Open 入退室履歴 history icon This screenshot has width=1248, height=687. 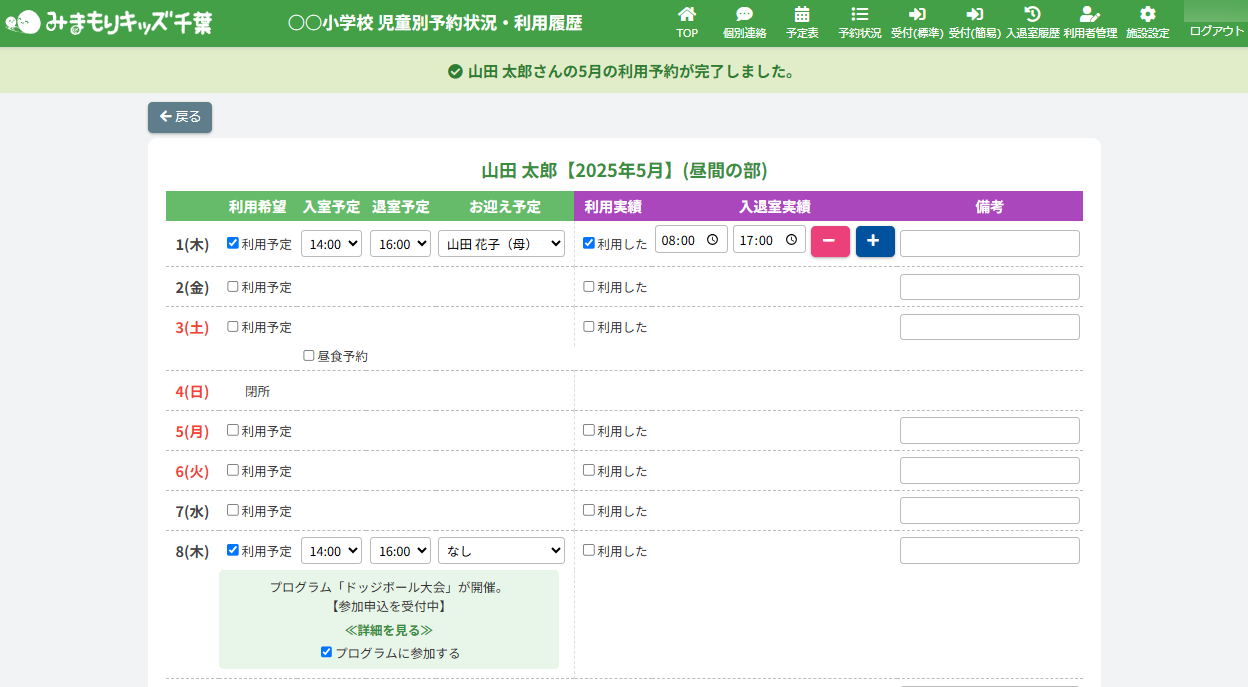point(1032,15)
